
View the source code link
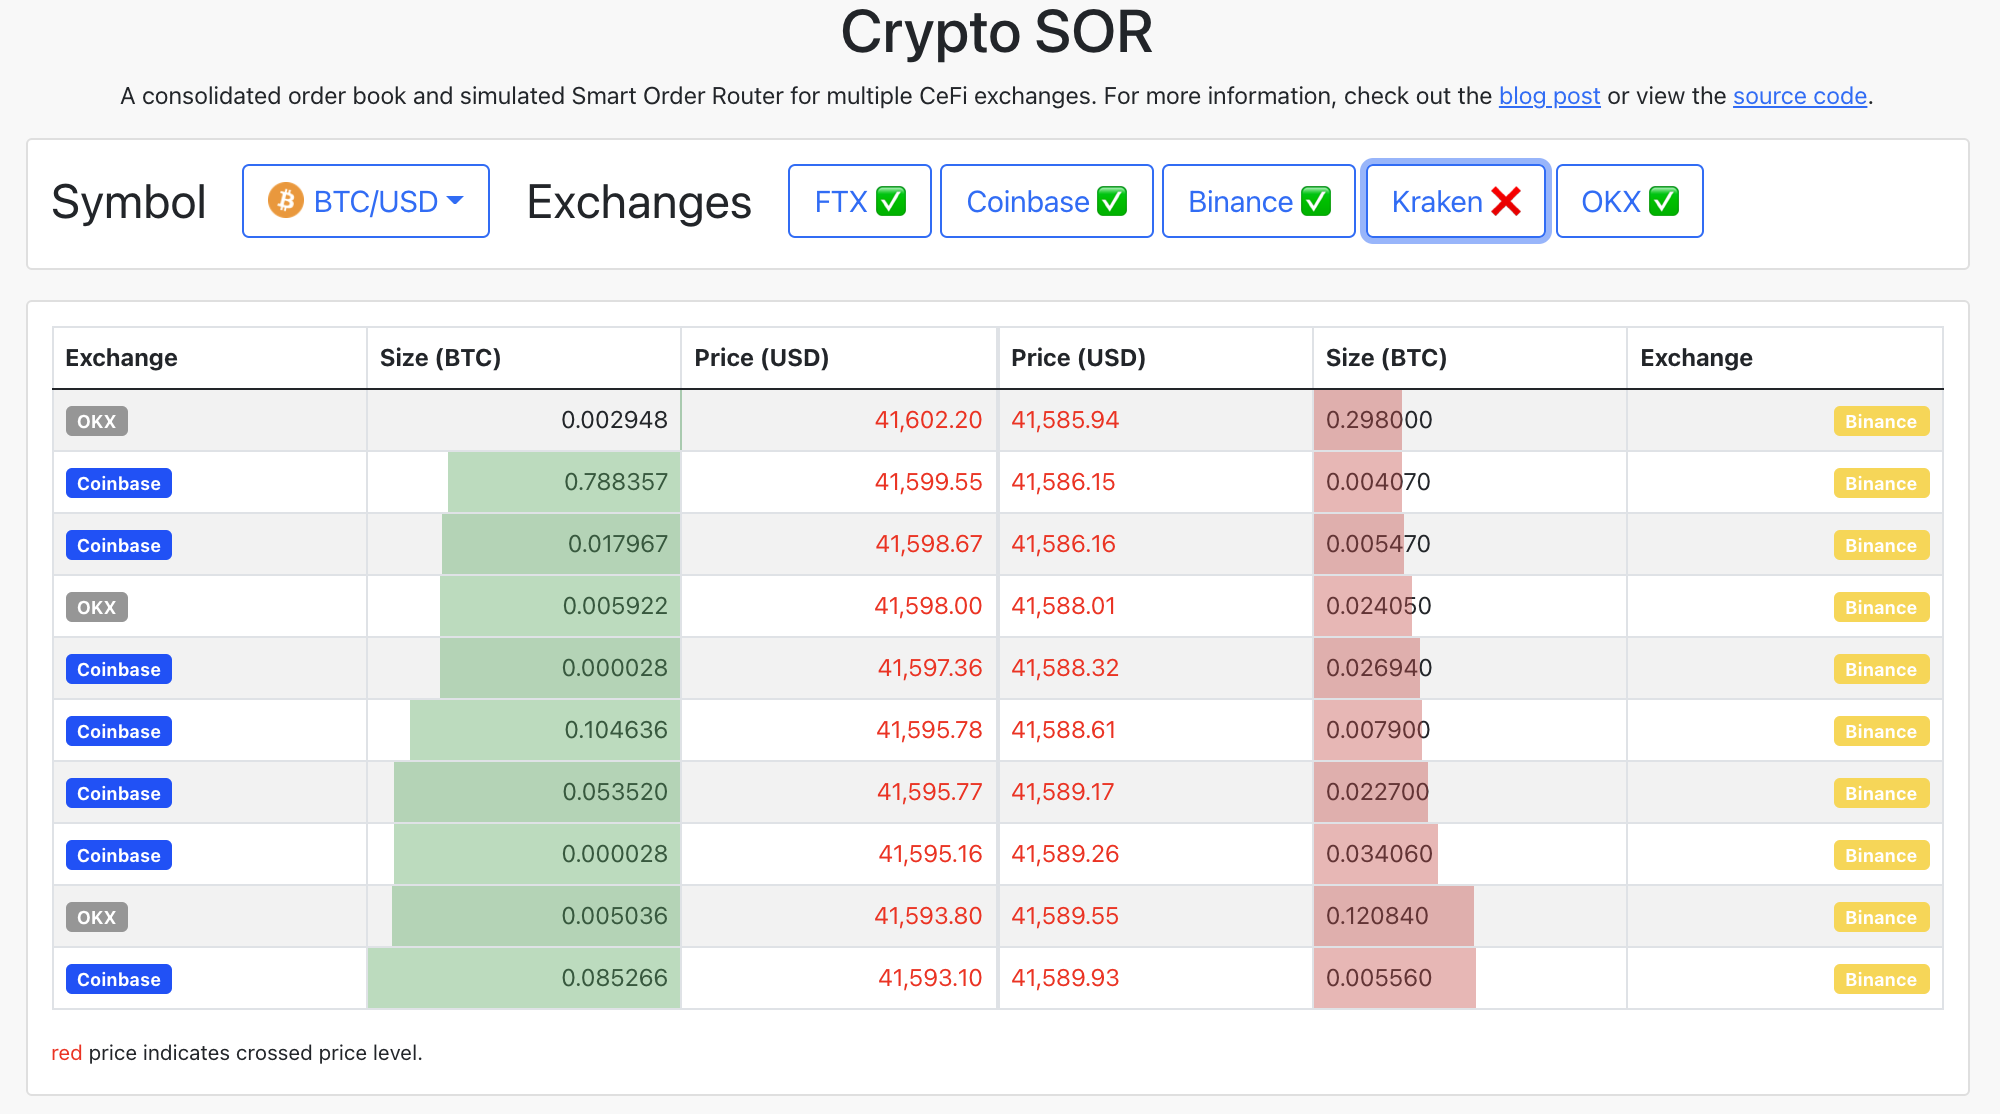(x=1800, y=96)
